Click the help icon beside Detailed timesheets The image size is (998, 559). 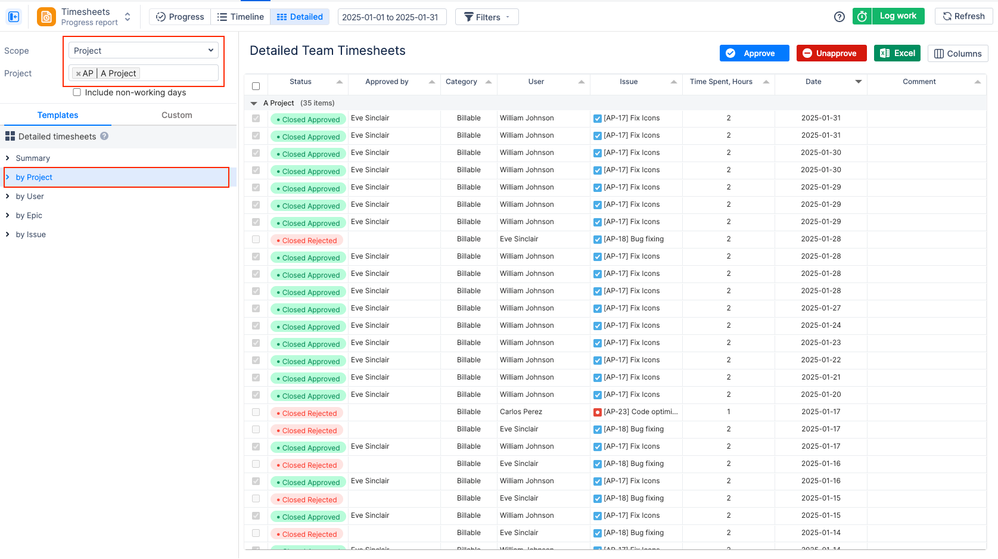pos(104,136)
